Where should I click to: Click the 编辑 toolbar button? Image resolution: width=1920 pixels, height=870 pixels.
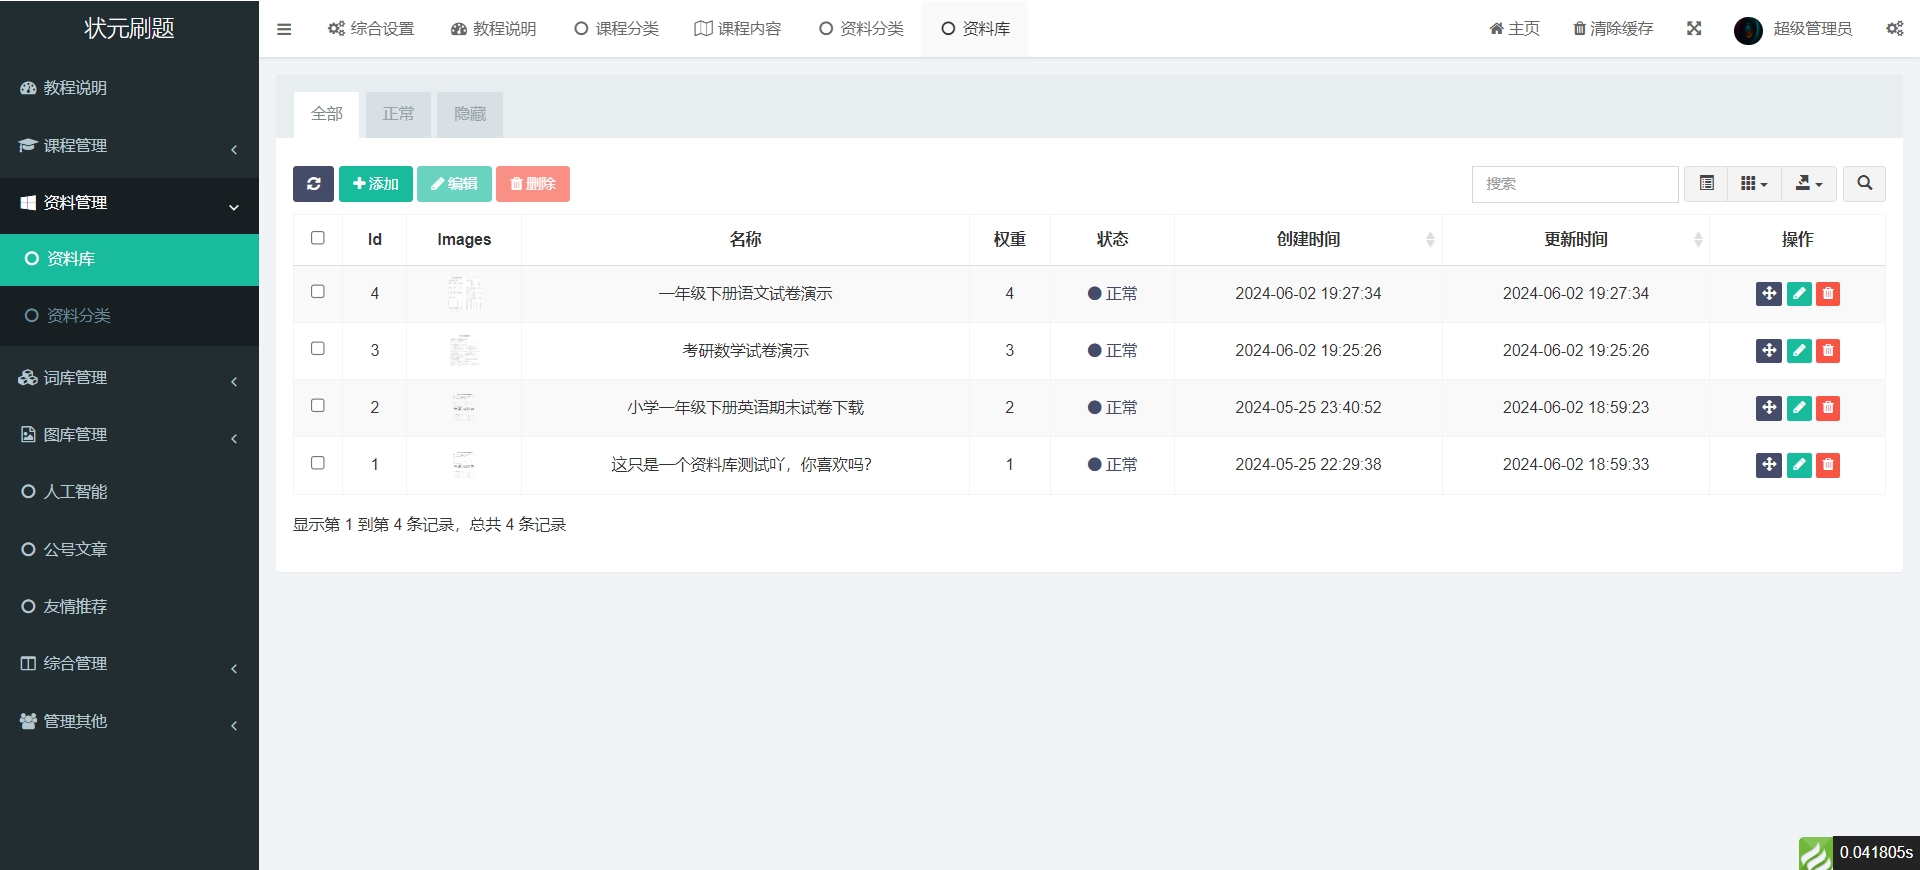click(454, 184)
